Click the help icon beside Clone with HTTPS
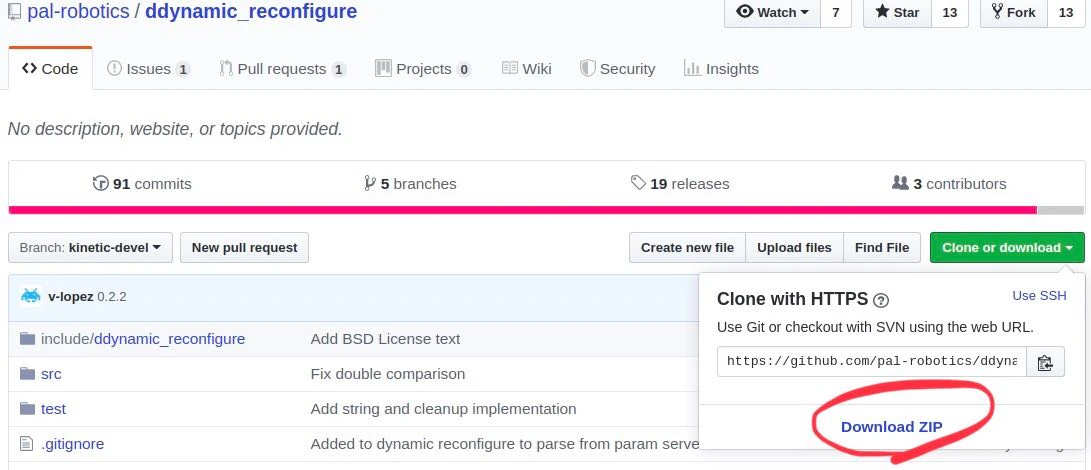 click(x=881, y=301)
